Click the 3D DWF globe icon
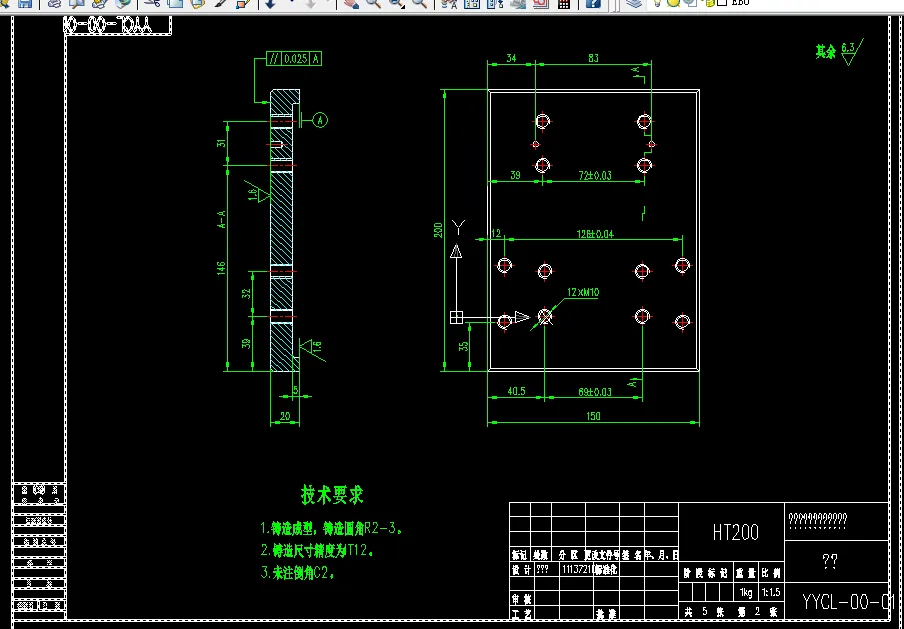904x629 pixels. 123,3
